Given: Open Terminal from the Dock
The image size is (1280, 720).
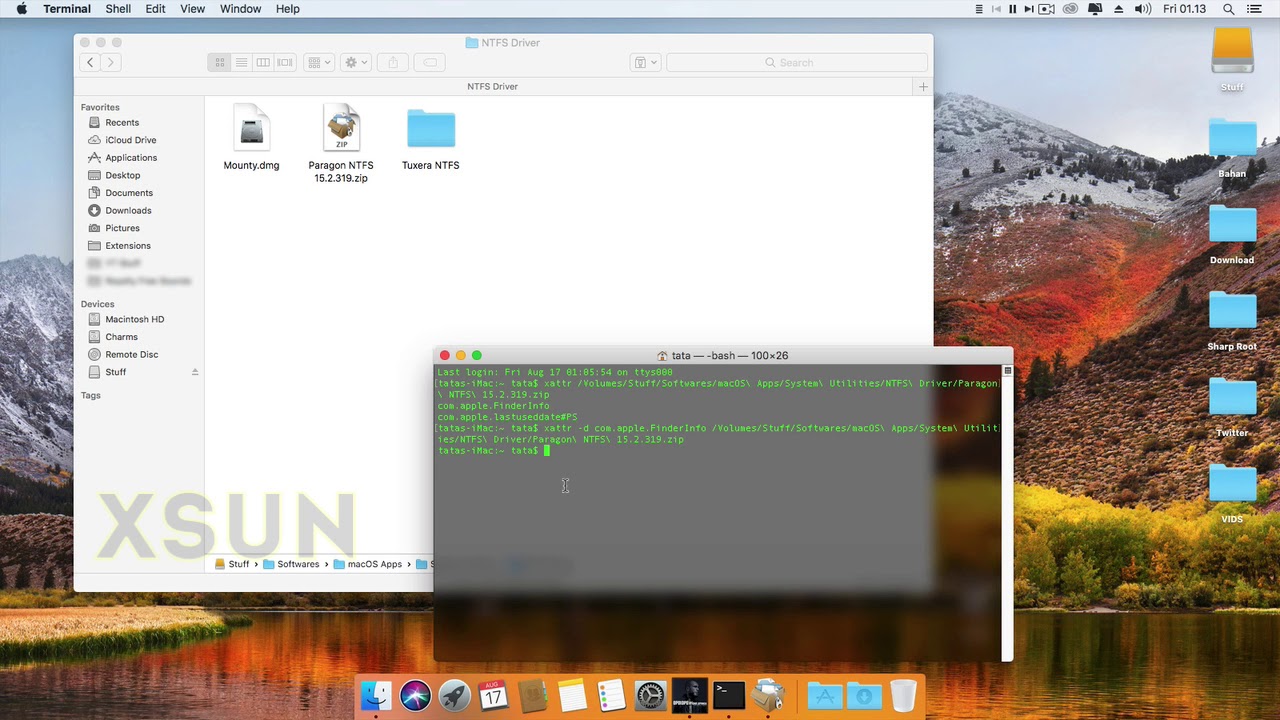Looking at the screenshot, I should [x=729, y=695].
